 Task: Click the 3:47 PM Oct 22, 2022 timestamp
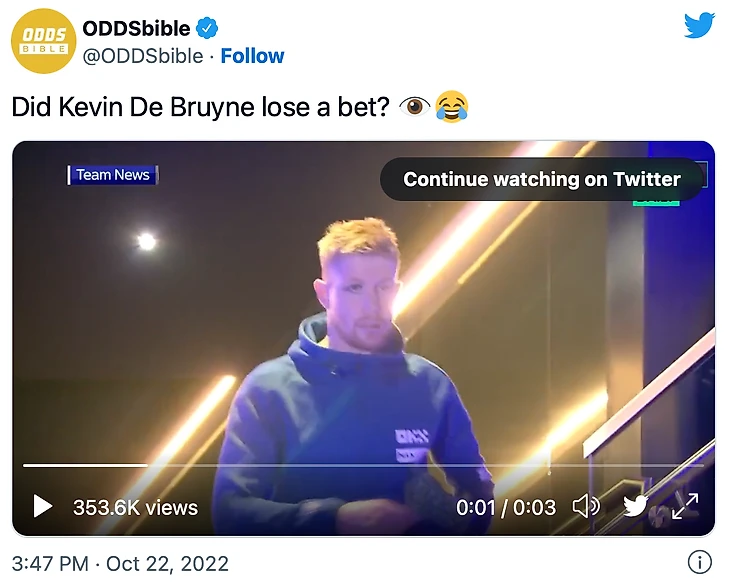[x=120, y=563]
